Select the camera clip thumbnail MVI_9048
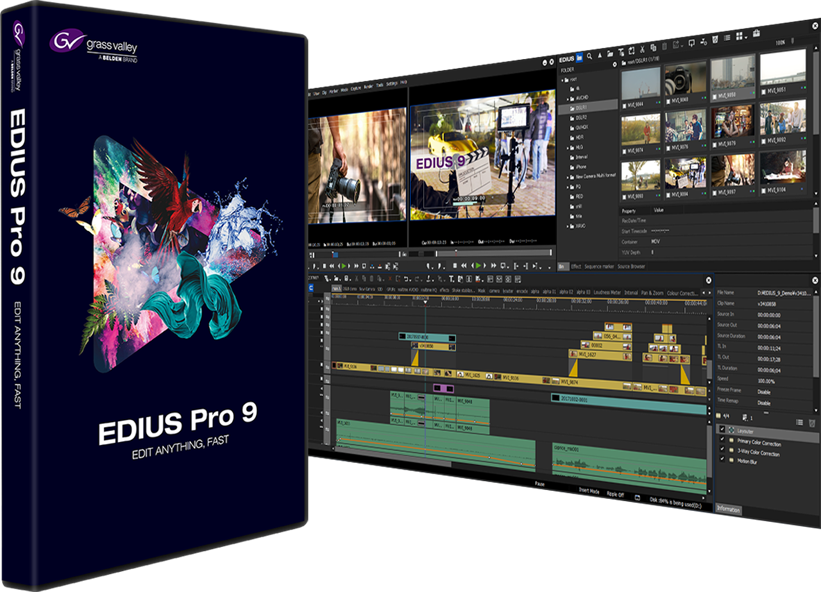821x592 pixels. (685, 80)
